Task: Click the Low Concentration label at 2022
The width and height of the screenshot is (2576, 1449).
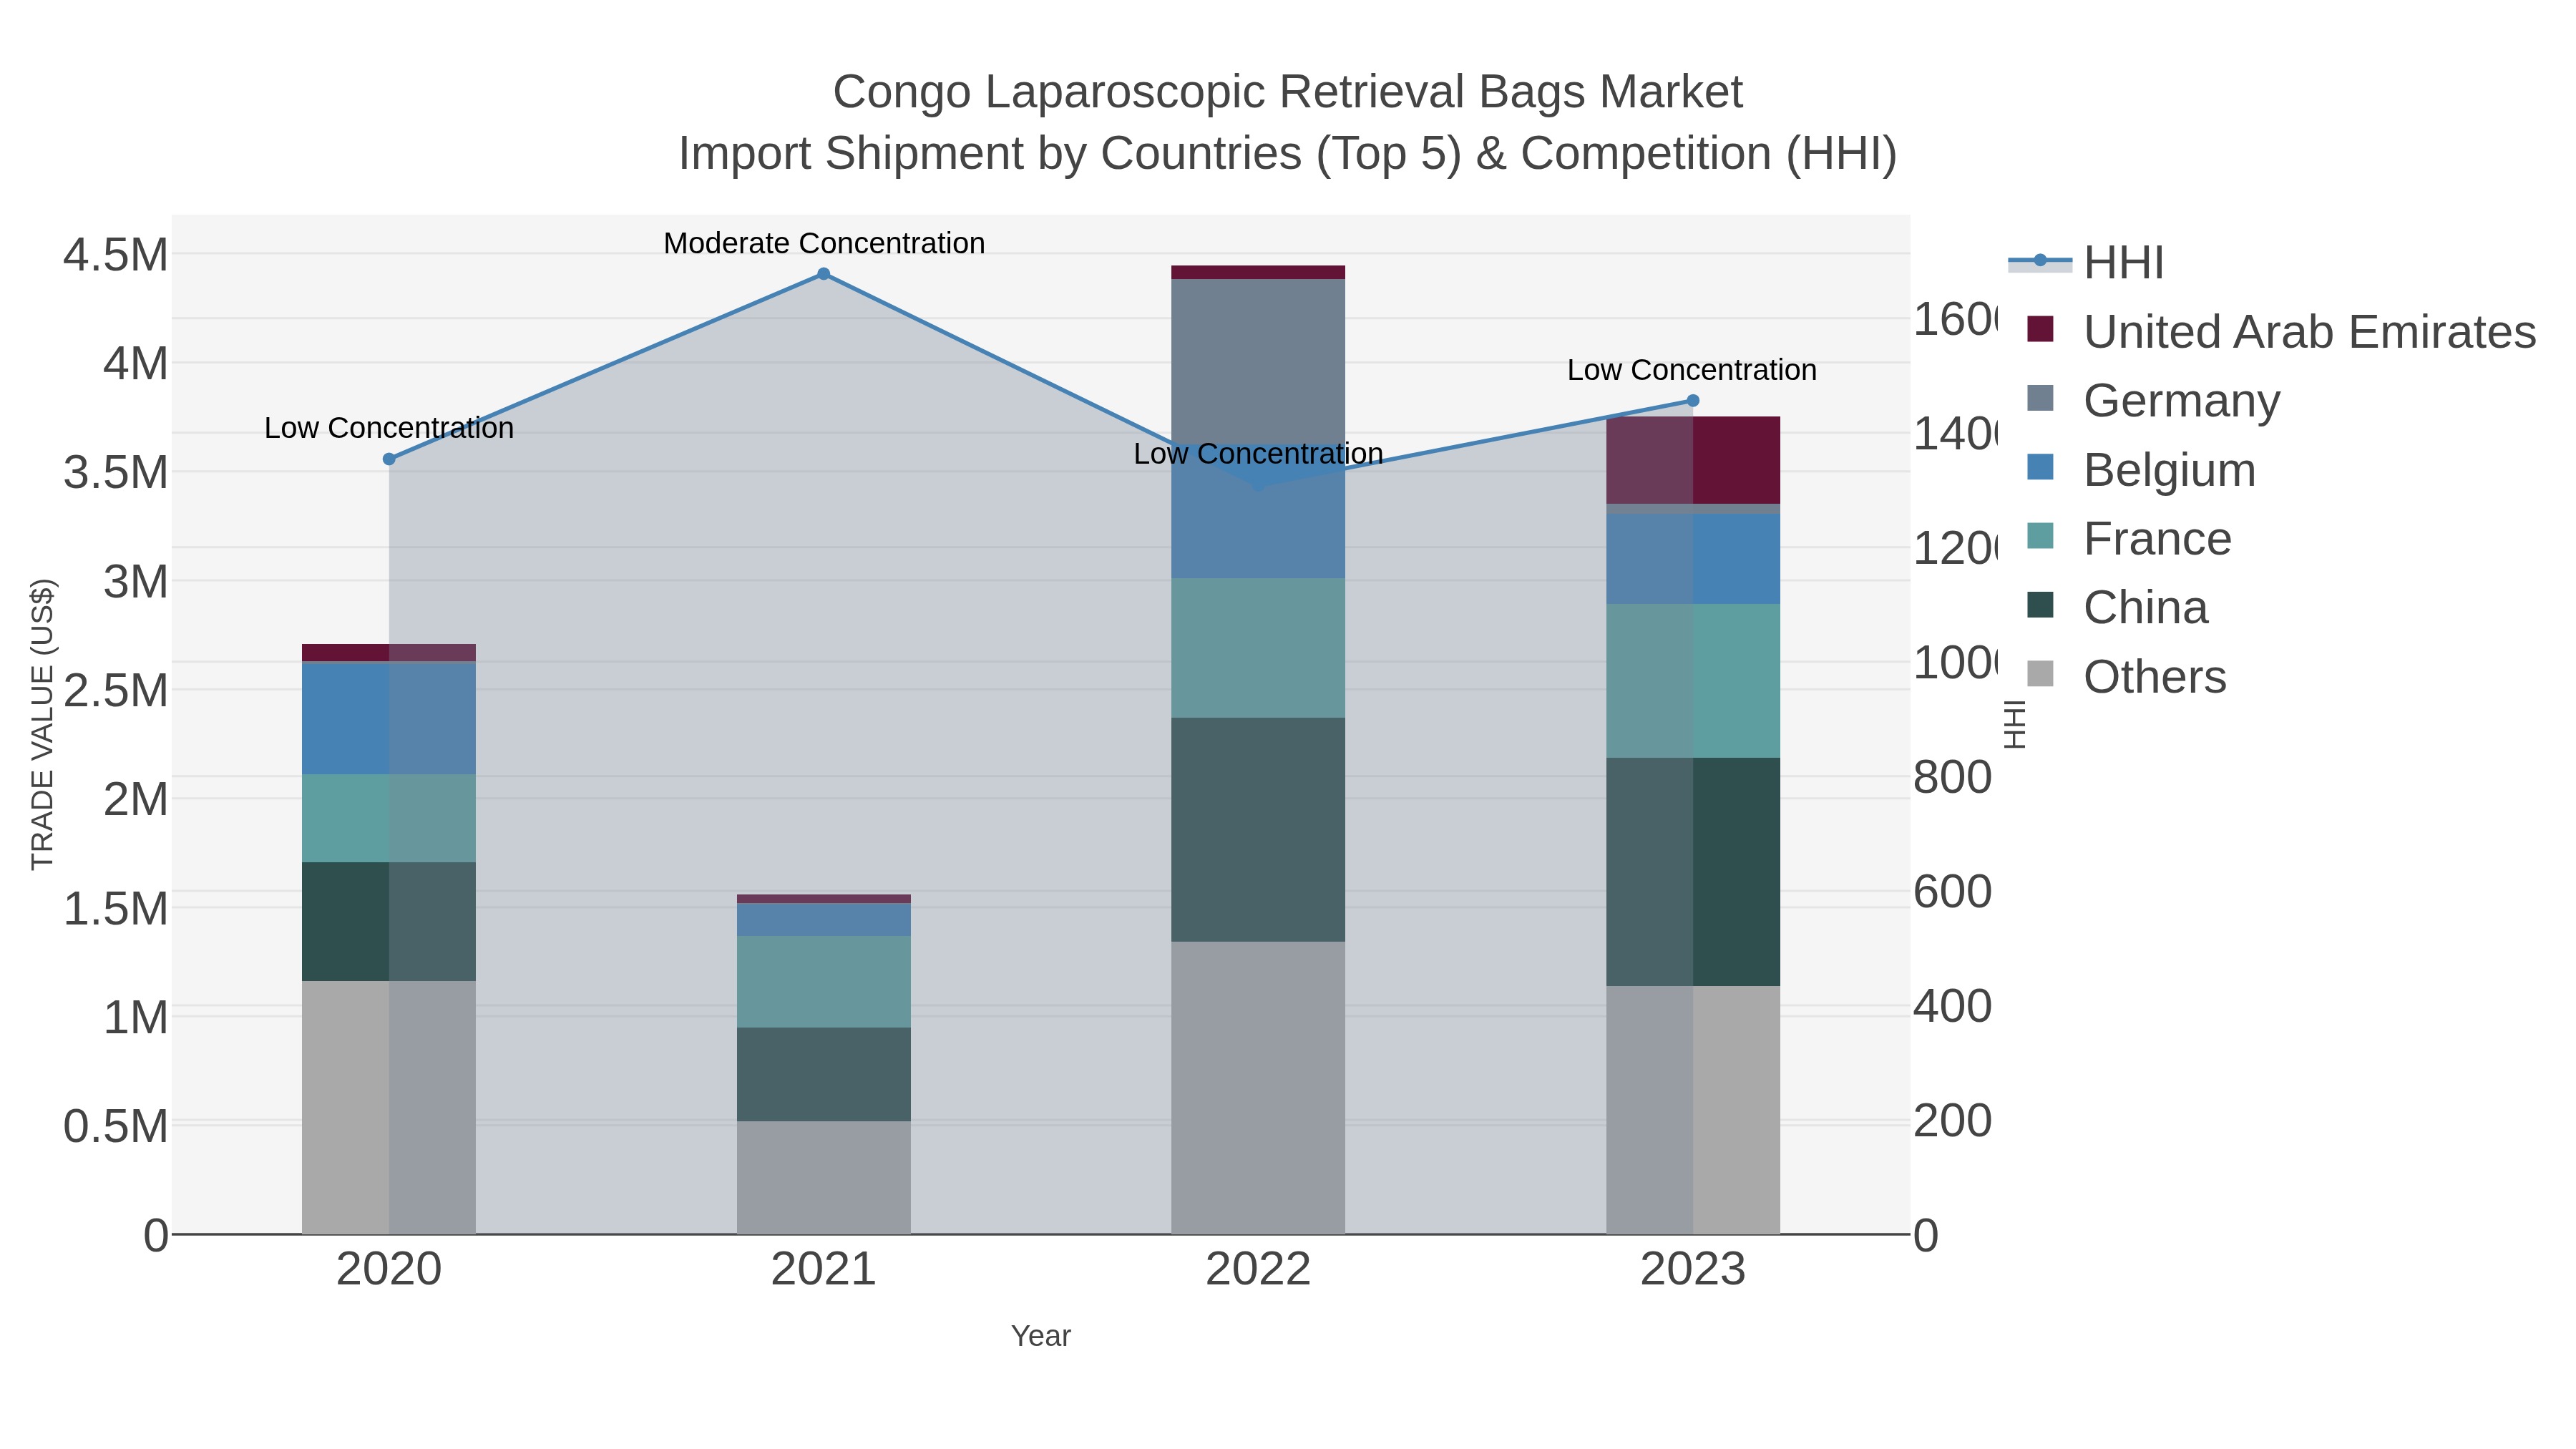Action: (x=1258, y=454)
